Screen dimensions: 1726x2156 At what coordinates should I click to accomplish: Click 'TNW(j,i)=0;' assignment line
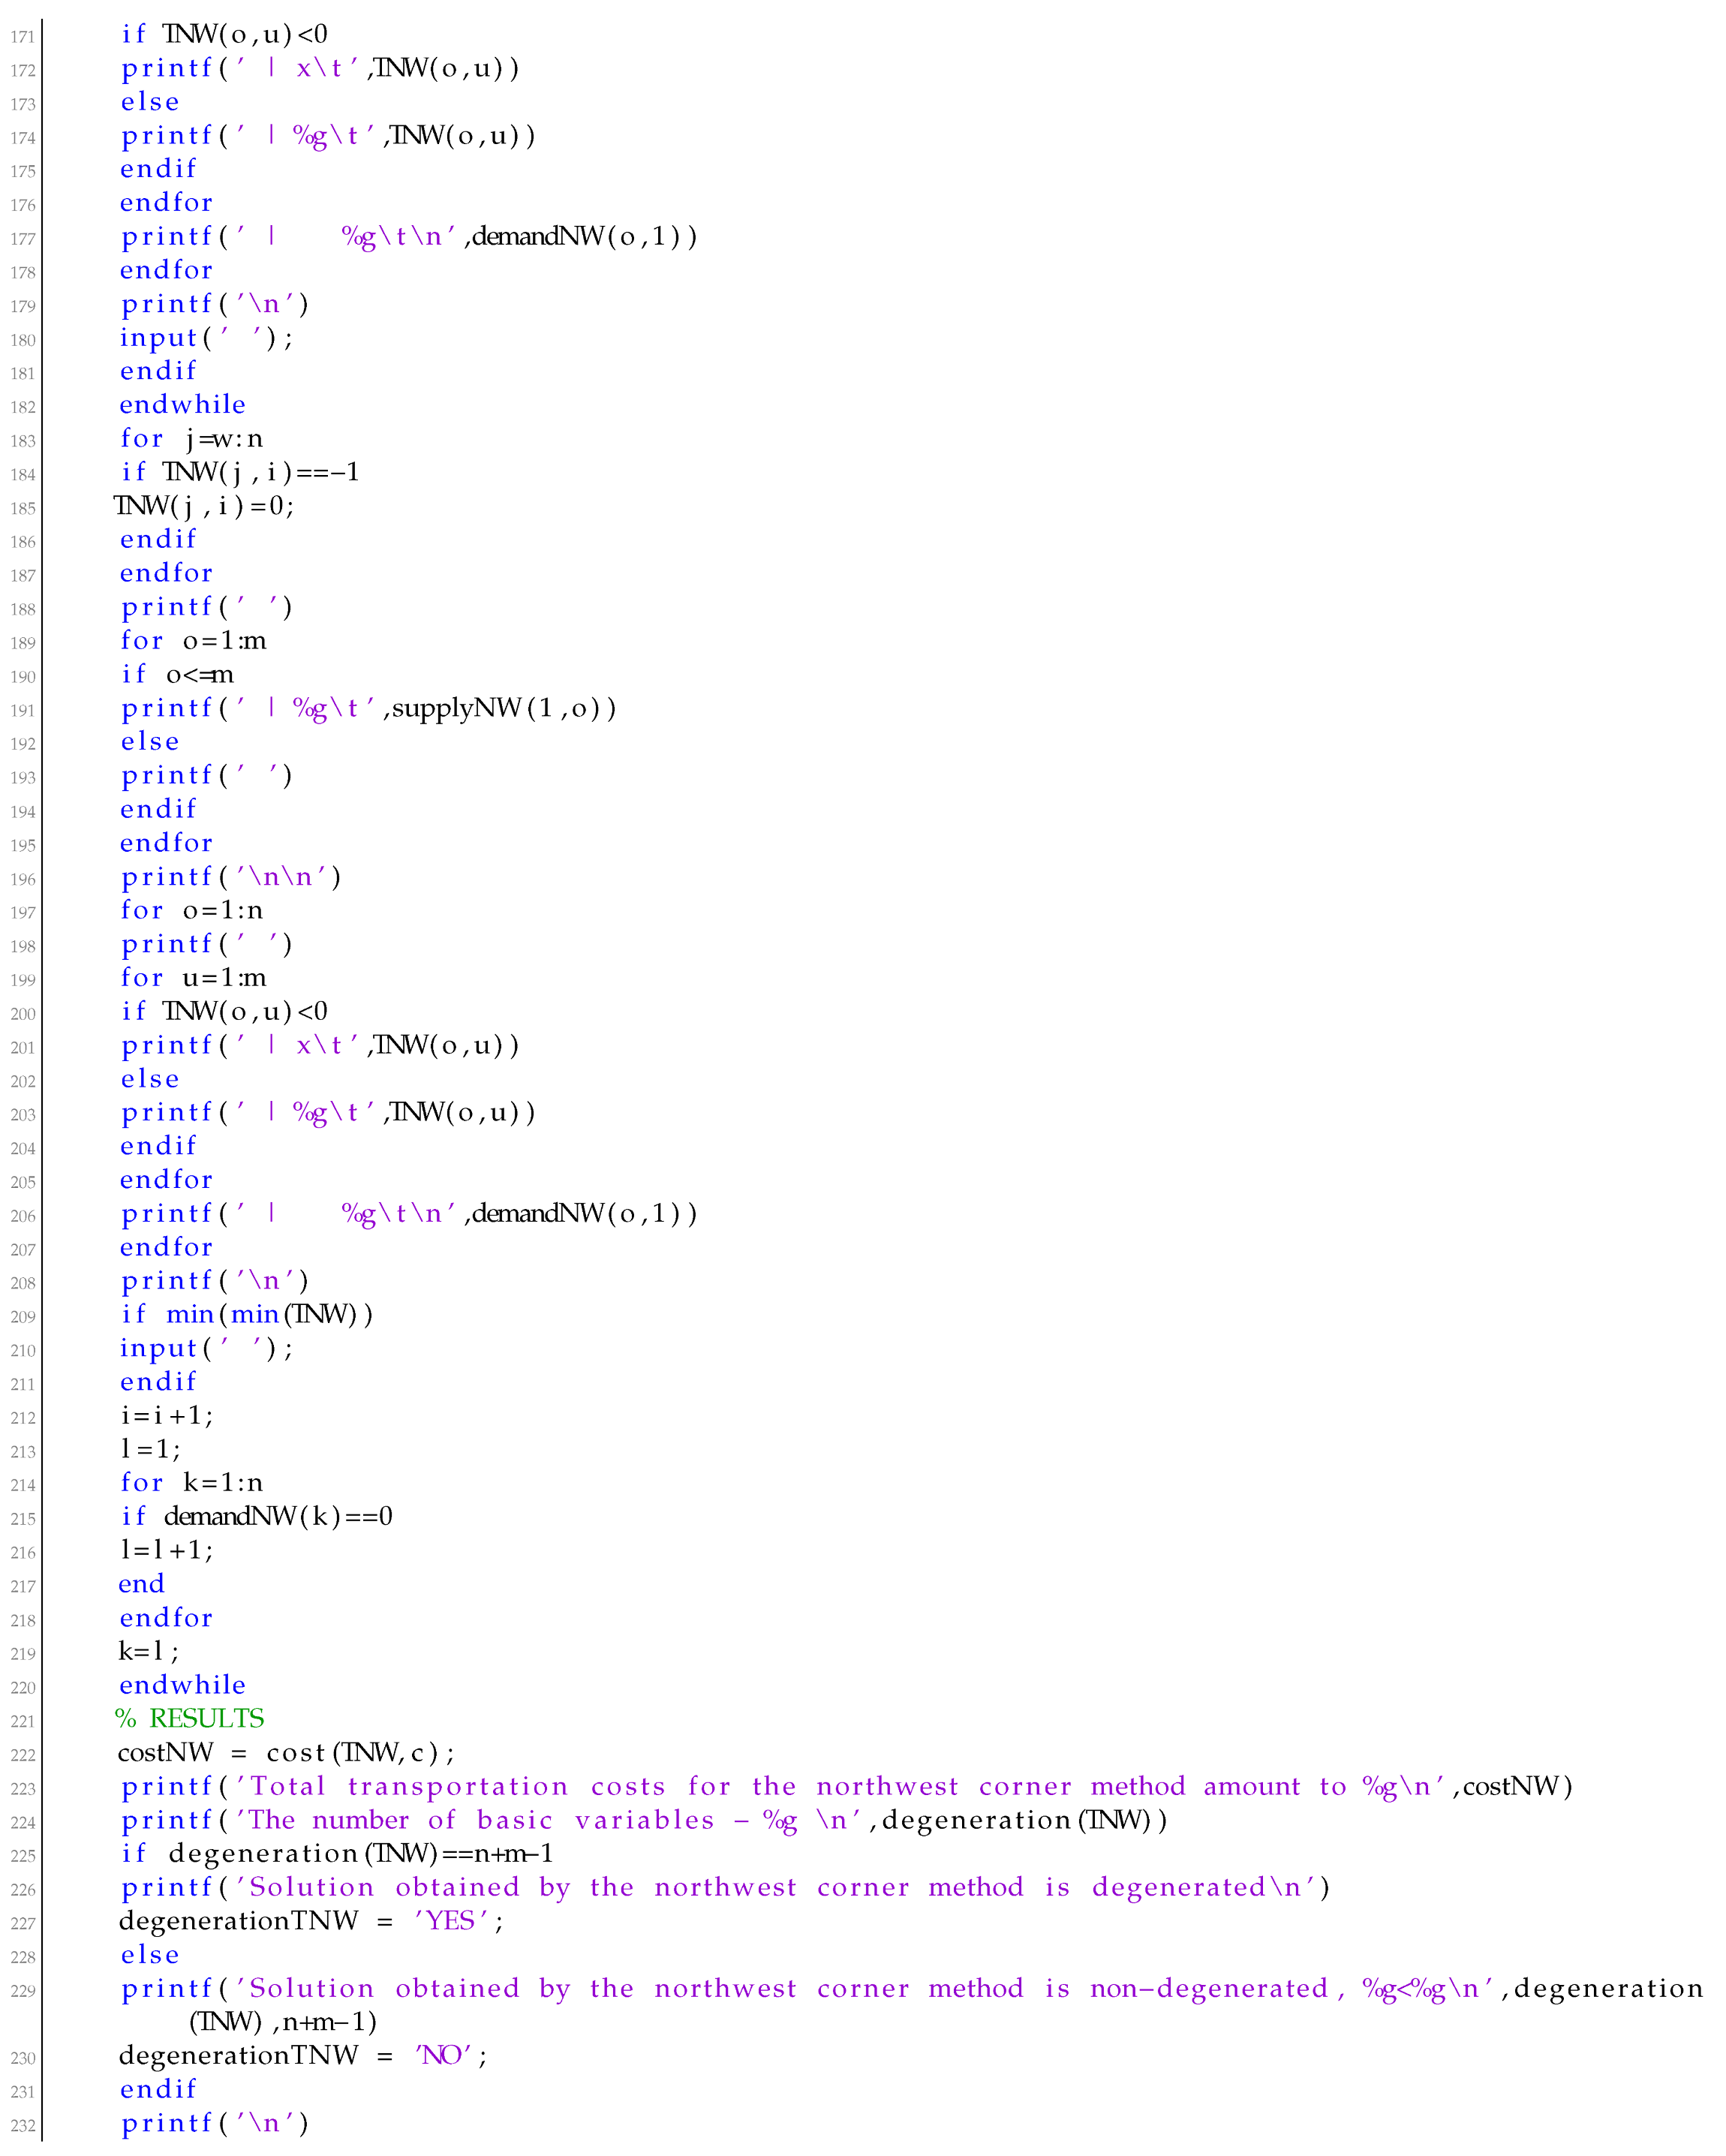[x=204, y=506]
